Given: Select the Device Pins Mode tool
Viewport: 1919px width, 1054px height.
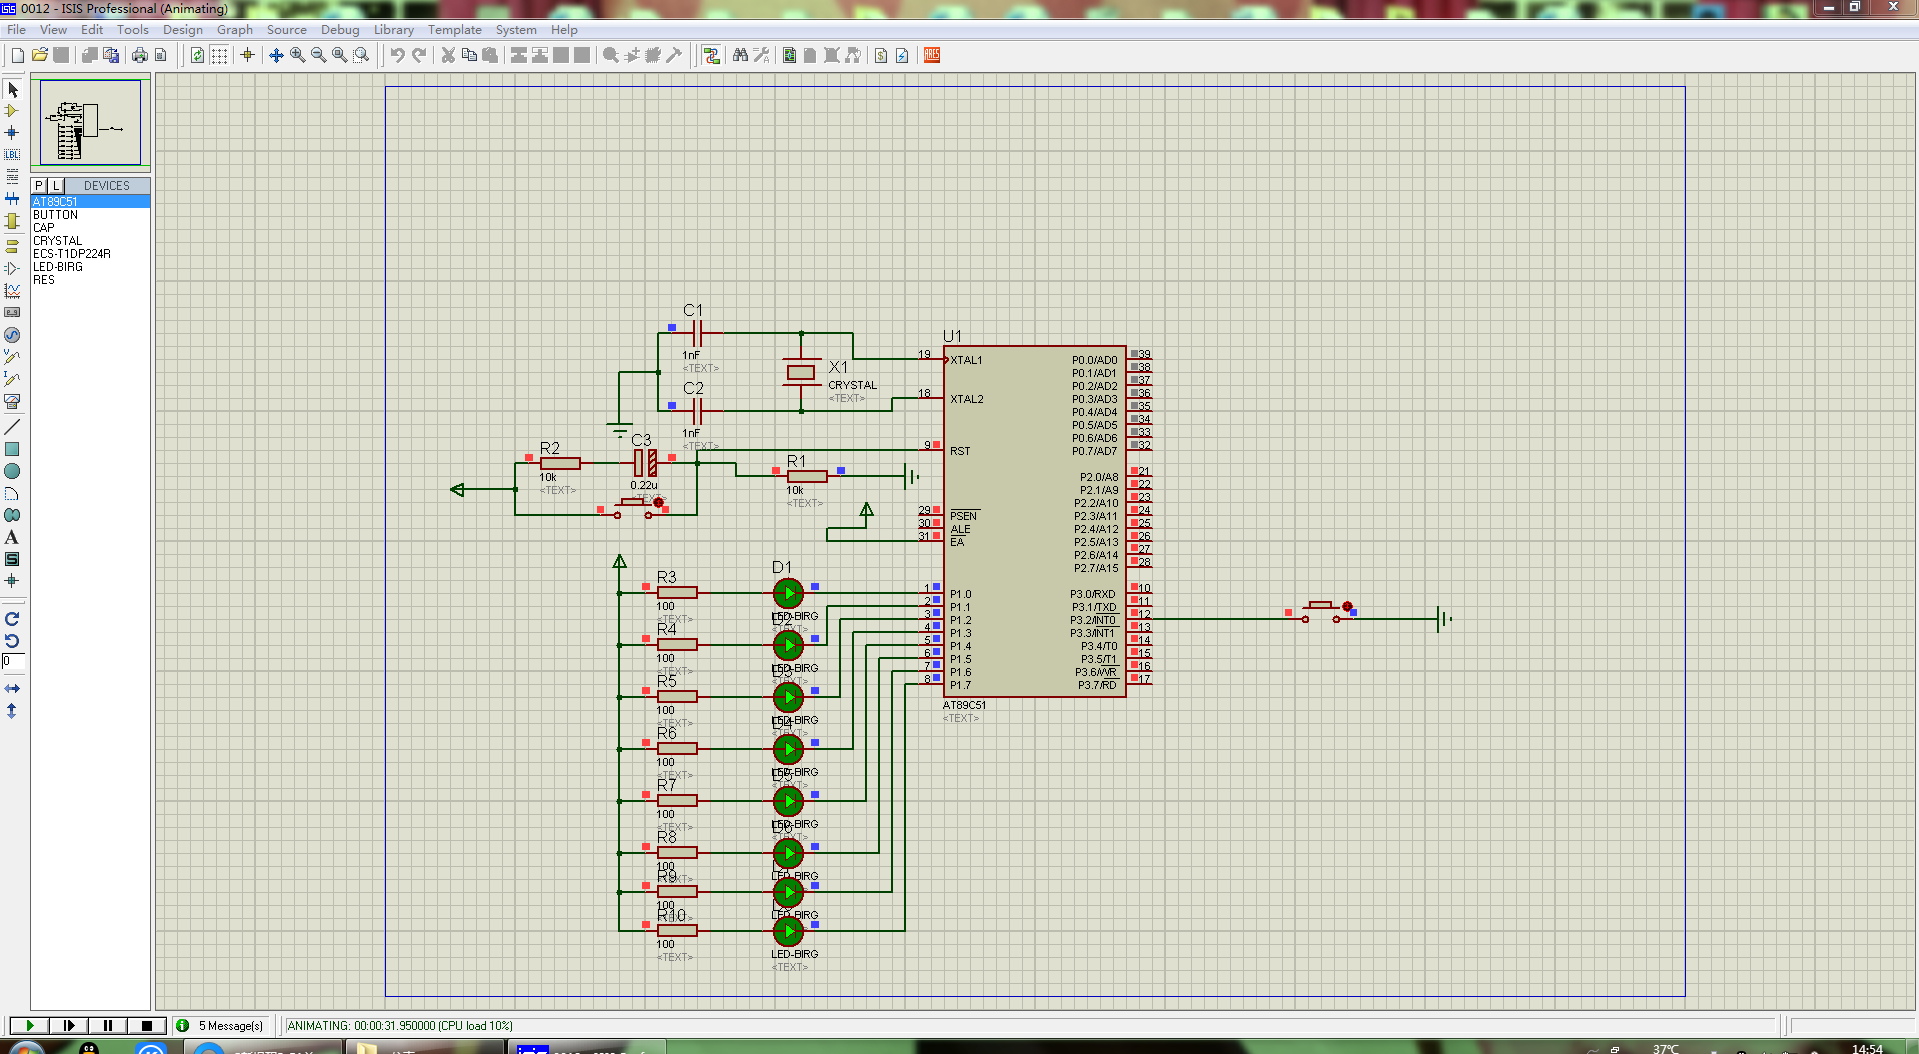Looking at the screenshot, I should point(12,268).
